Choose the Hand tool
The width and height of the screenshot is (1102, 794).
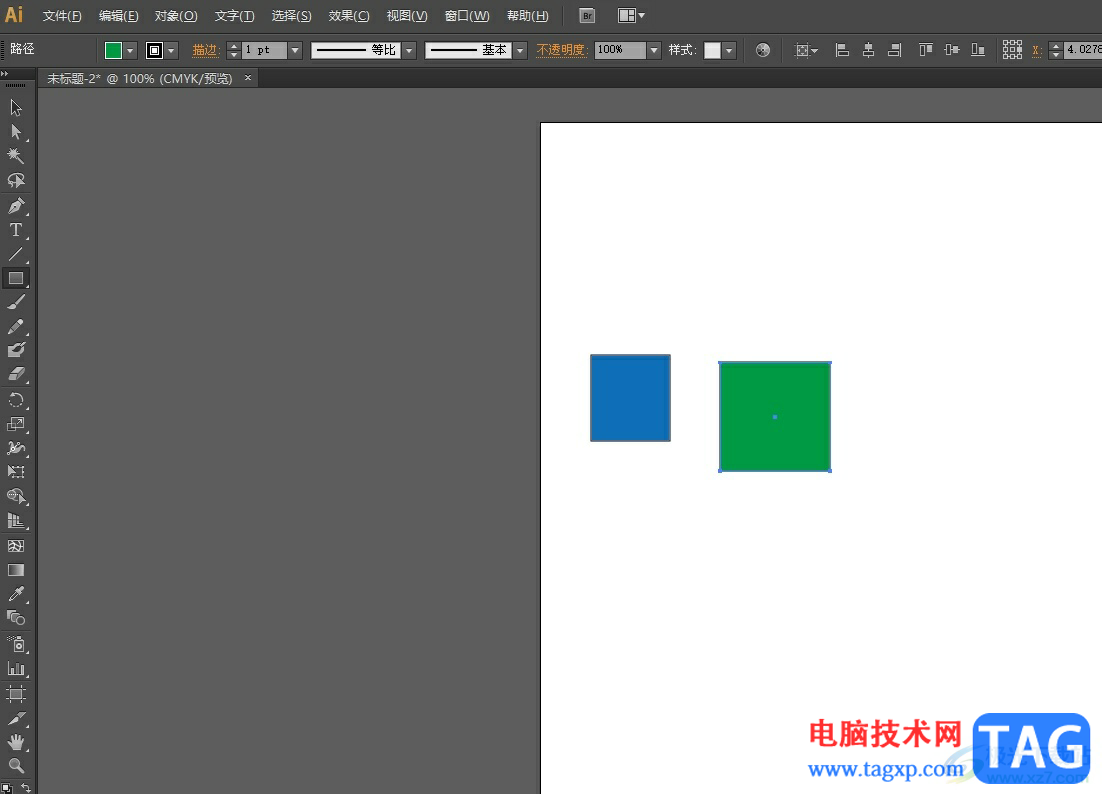(x=16, y=742)
